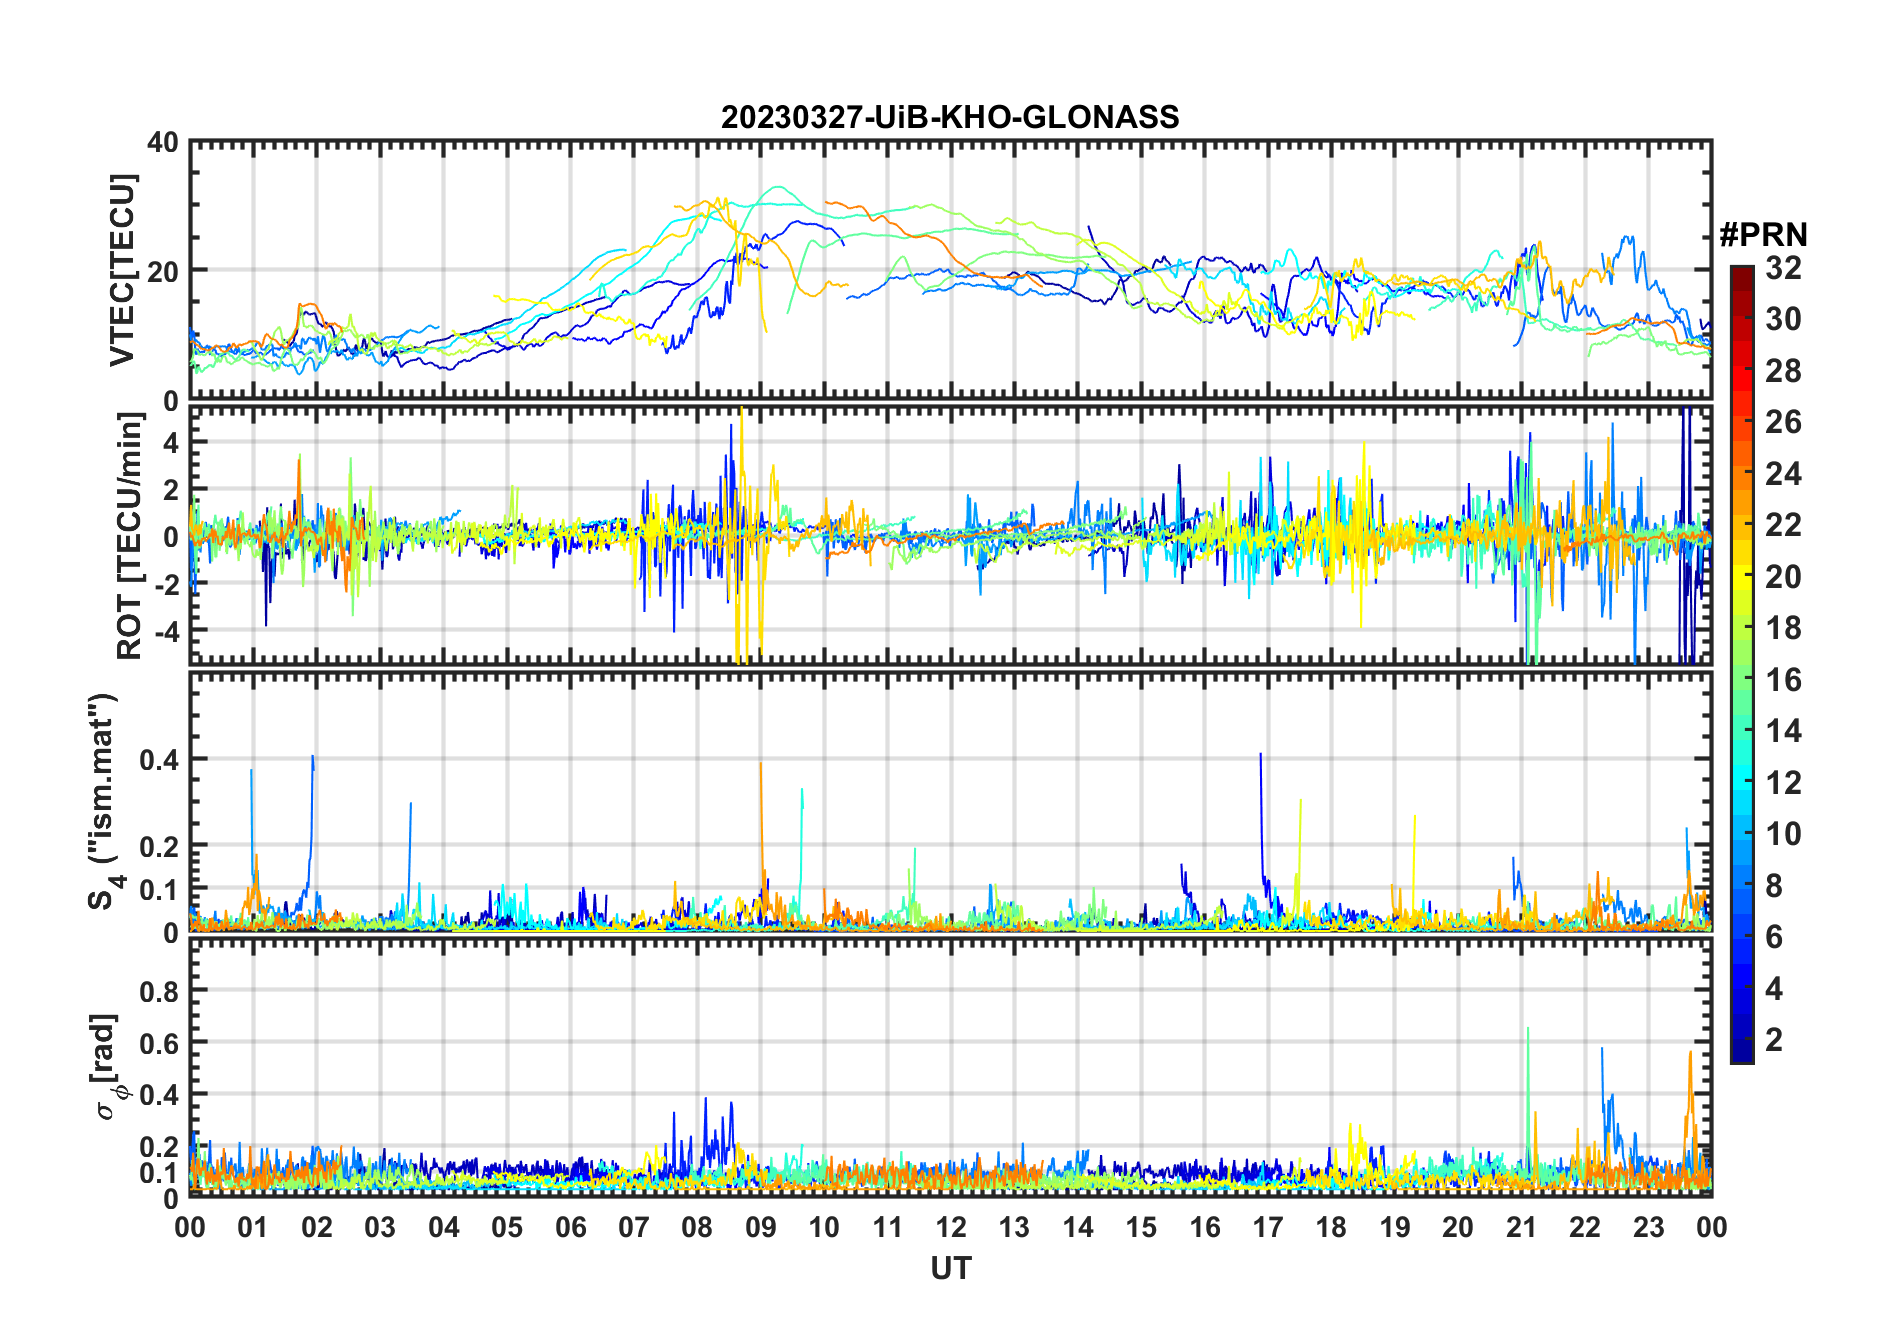
Task: Click the ROT [TECU/min] axis label
Action: (x=130, y=536)
